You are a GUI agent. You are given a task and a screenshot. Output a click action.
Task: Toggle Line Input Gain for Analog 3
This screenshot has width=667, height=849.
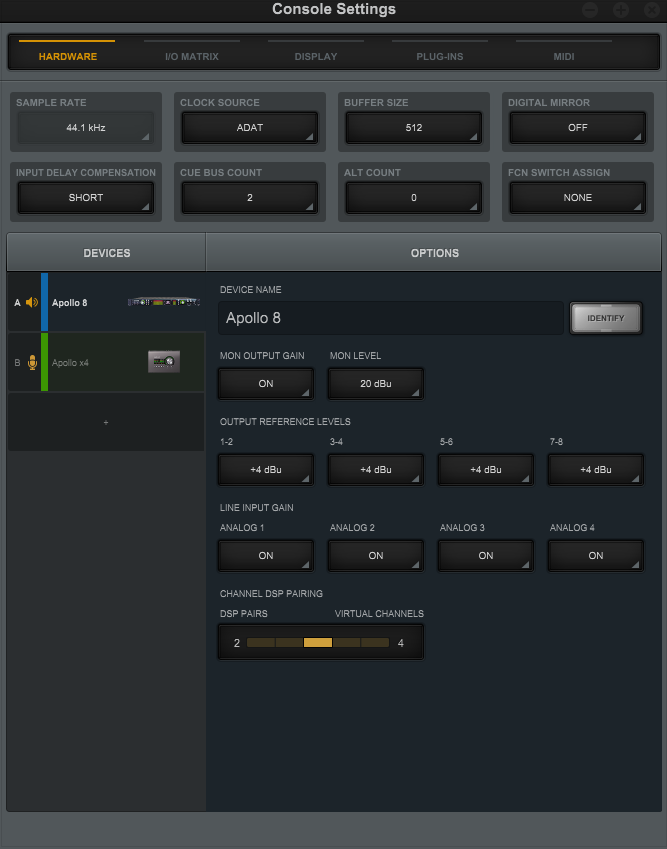click(486, 556)
